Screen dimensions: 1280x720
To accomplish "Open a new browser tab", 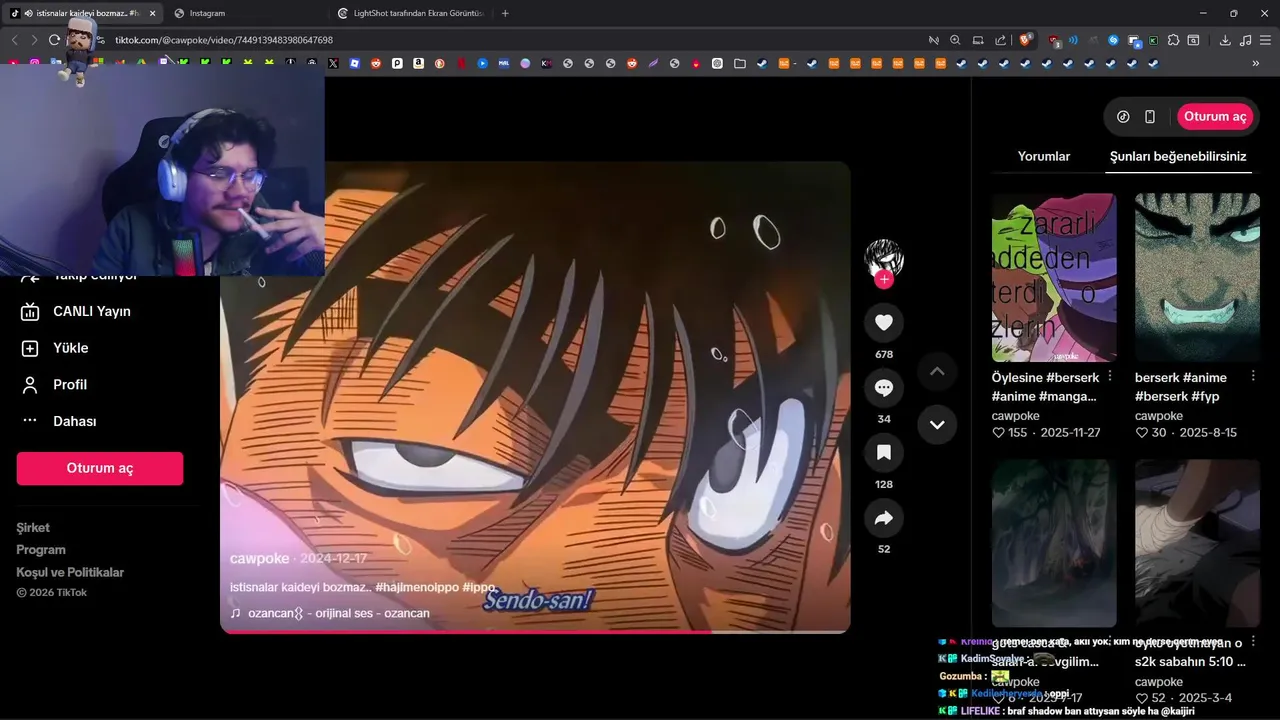I will pyautogui.click(x=505, y=13).
